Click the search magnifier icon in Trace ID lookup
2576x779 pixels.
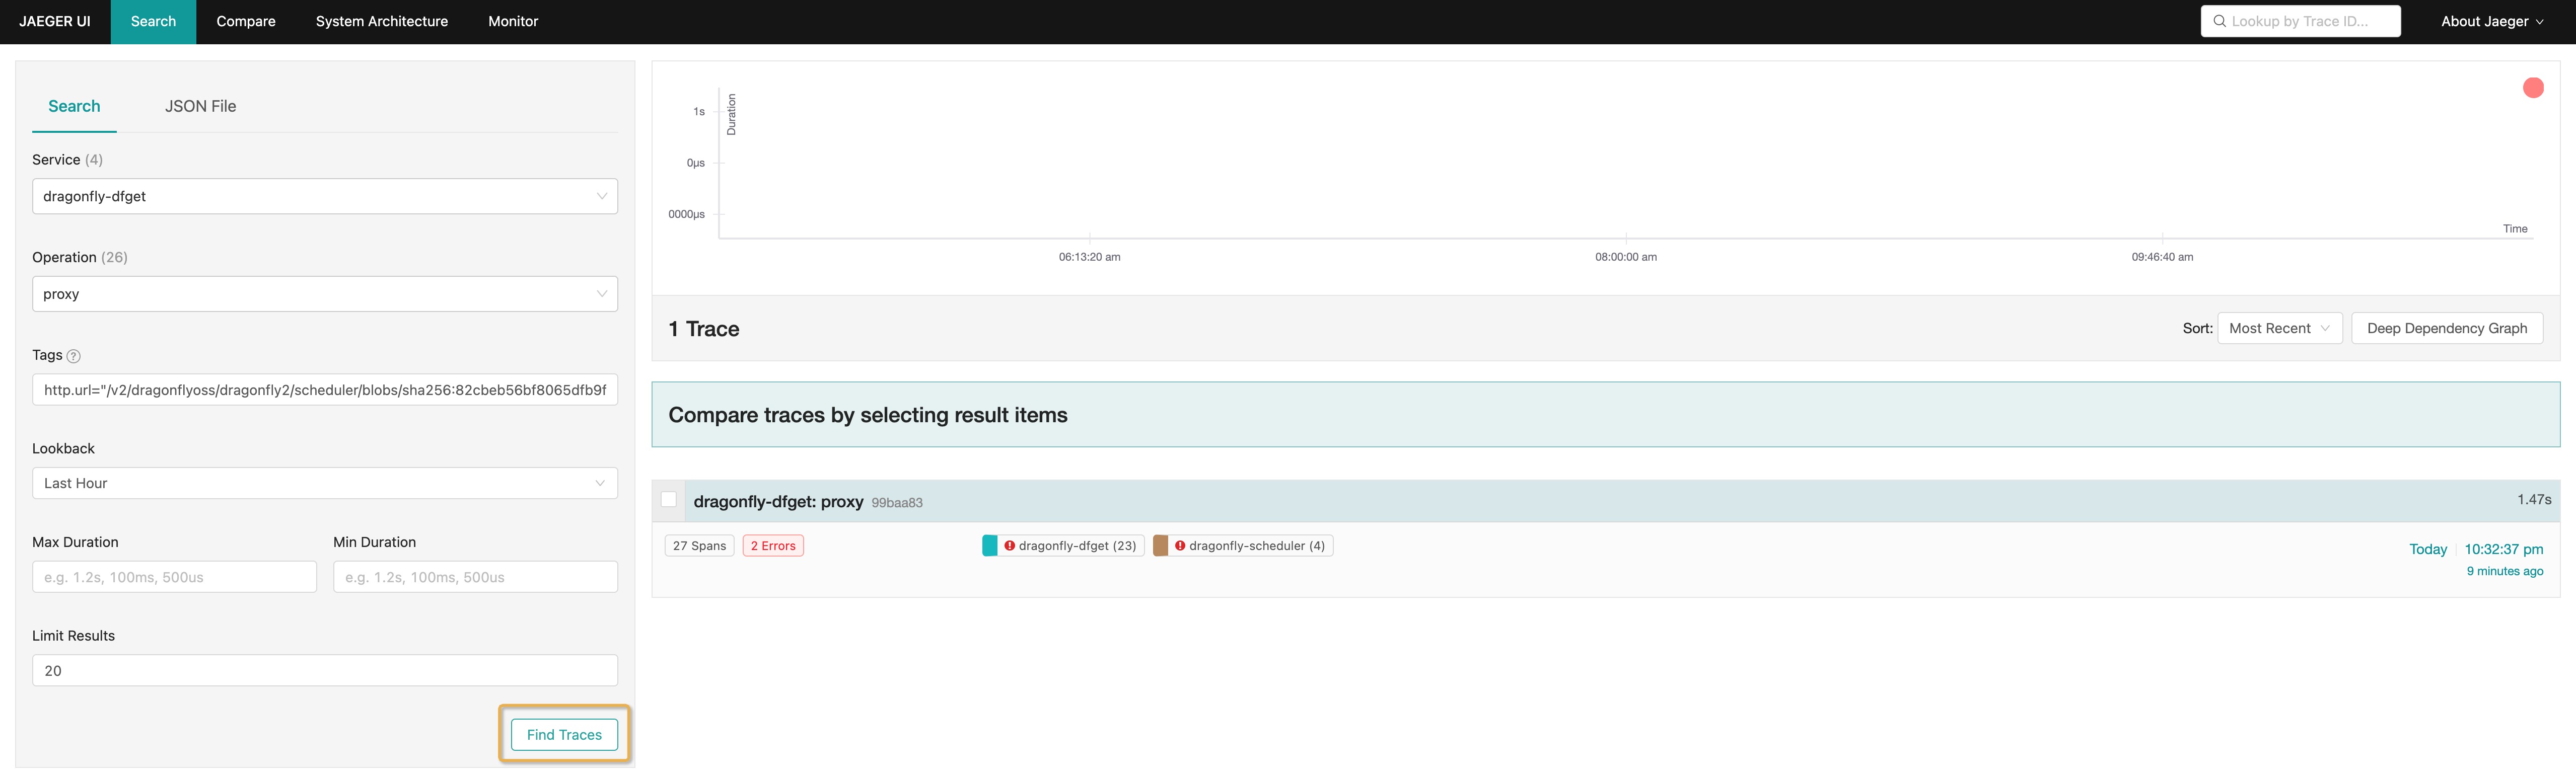click(x=2219, y=21)
